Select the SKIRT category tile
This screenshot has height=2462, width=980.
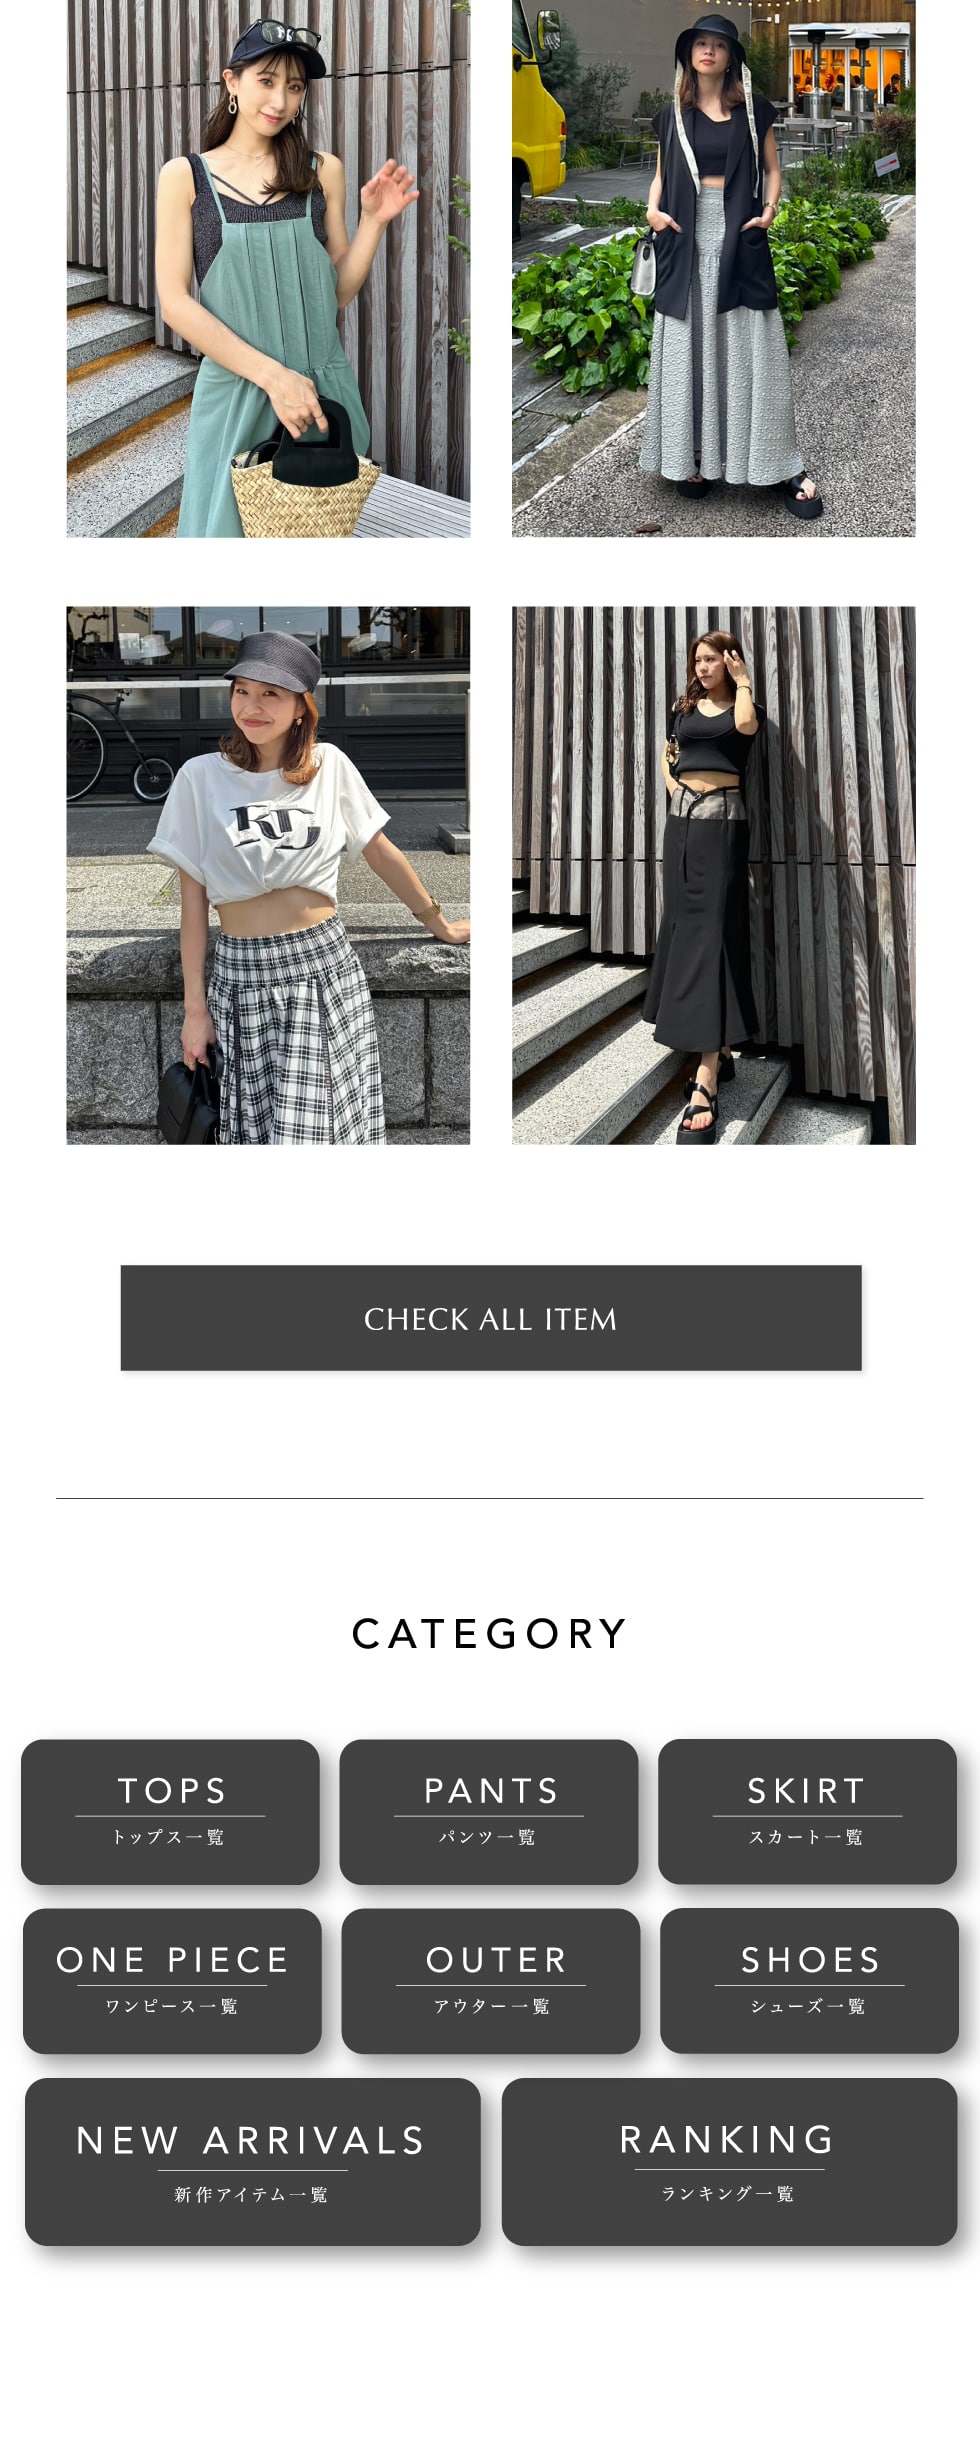[x=807, y=1812]
